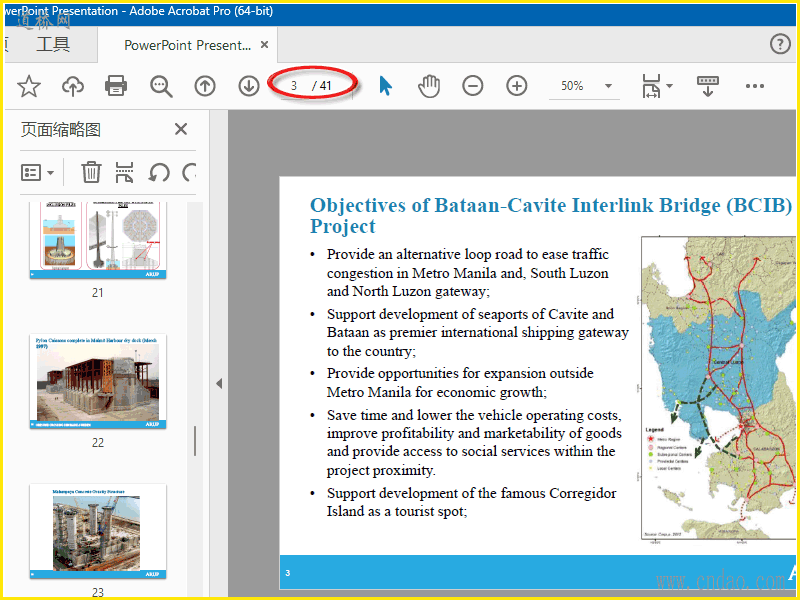This screenshot has height=600, width=800.
Task: Activate the selection arrow tool
Action: [385, 86]
